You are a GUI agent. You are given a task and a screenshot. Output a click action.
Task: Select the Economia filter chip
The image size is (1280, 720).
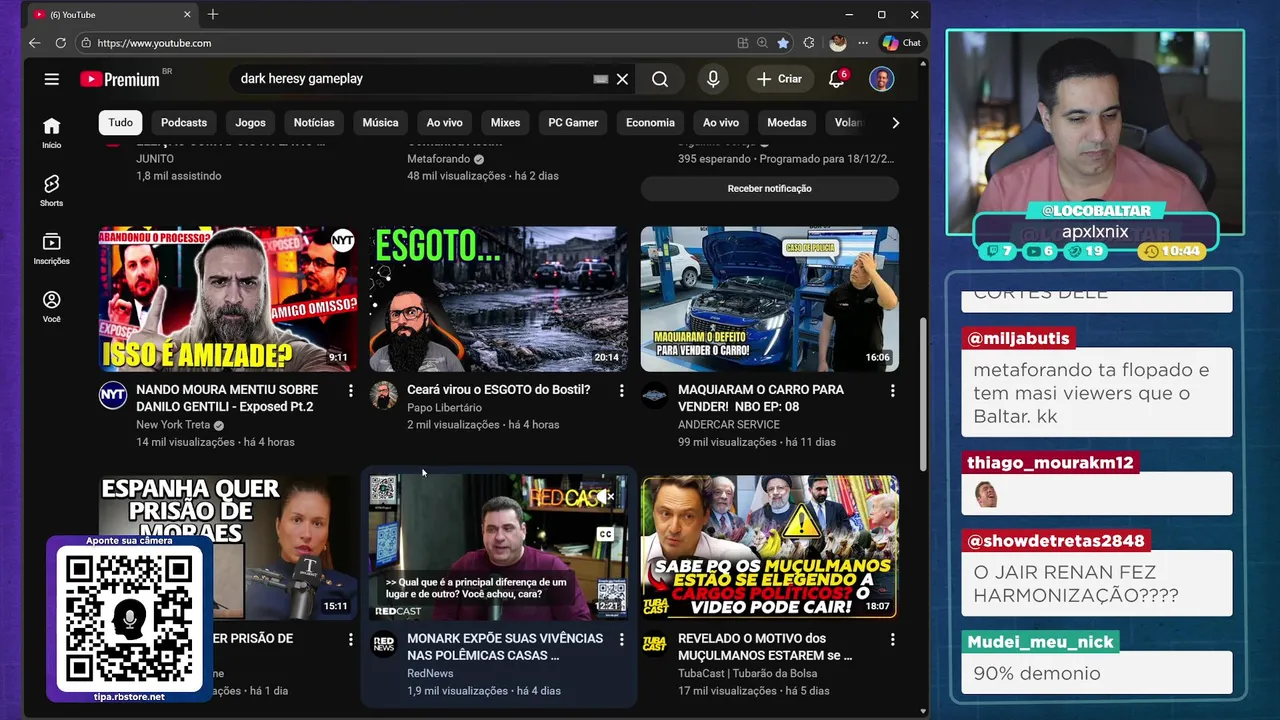pyautogui.click(x=650, y=122)
